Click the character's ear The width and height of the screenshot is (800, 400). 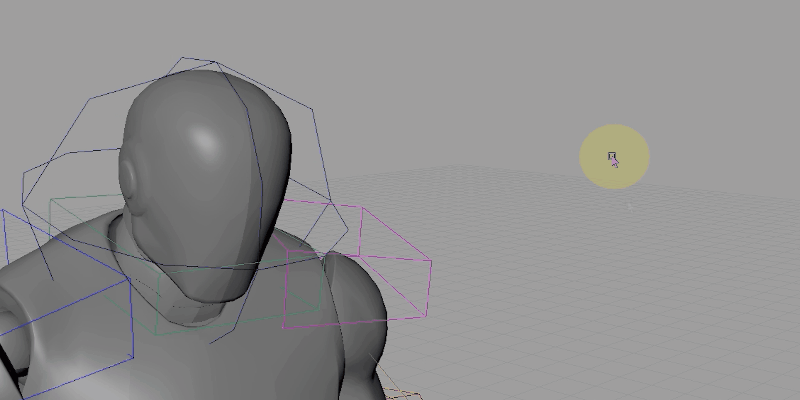coord(128,178)
